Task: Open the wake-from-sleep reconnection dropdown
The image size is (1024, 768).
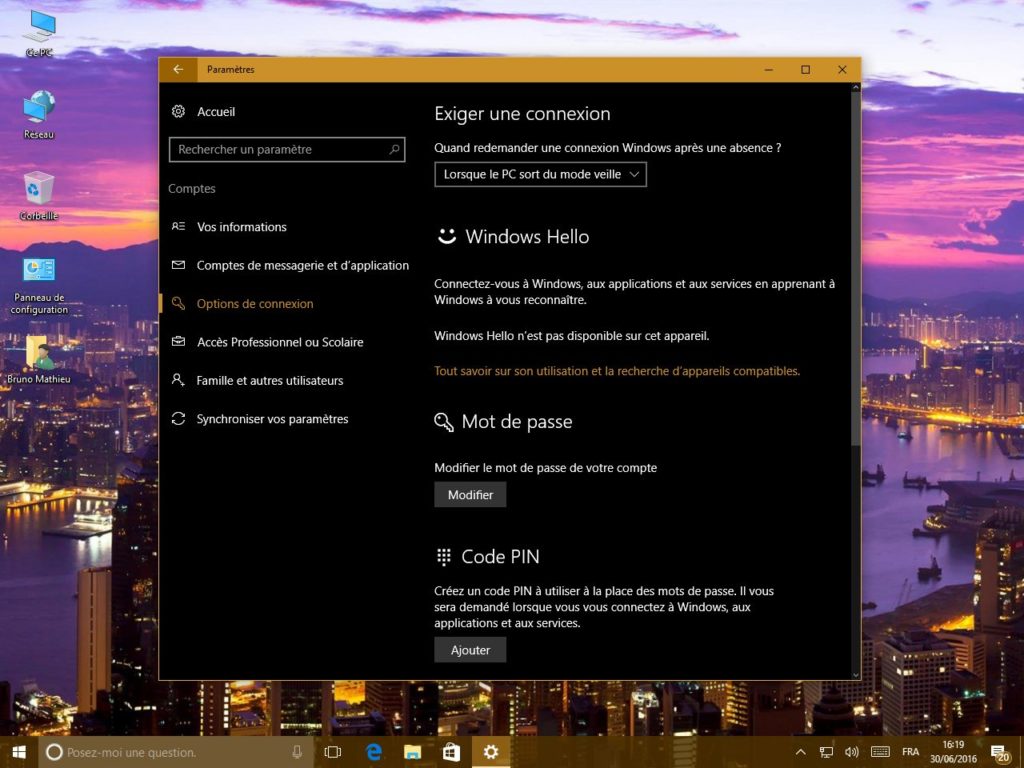Action: pos(540,173)
